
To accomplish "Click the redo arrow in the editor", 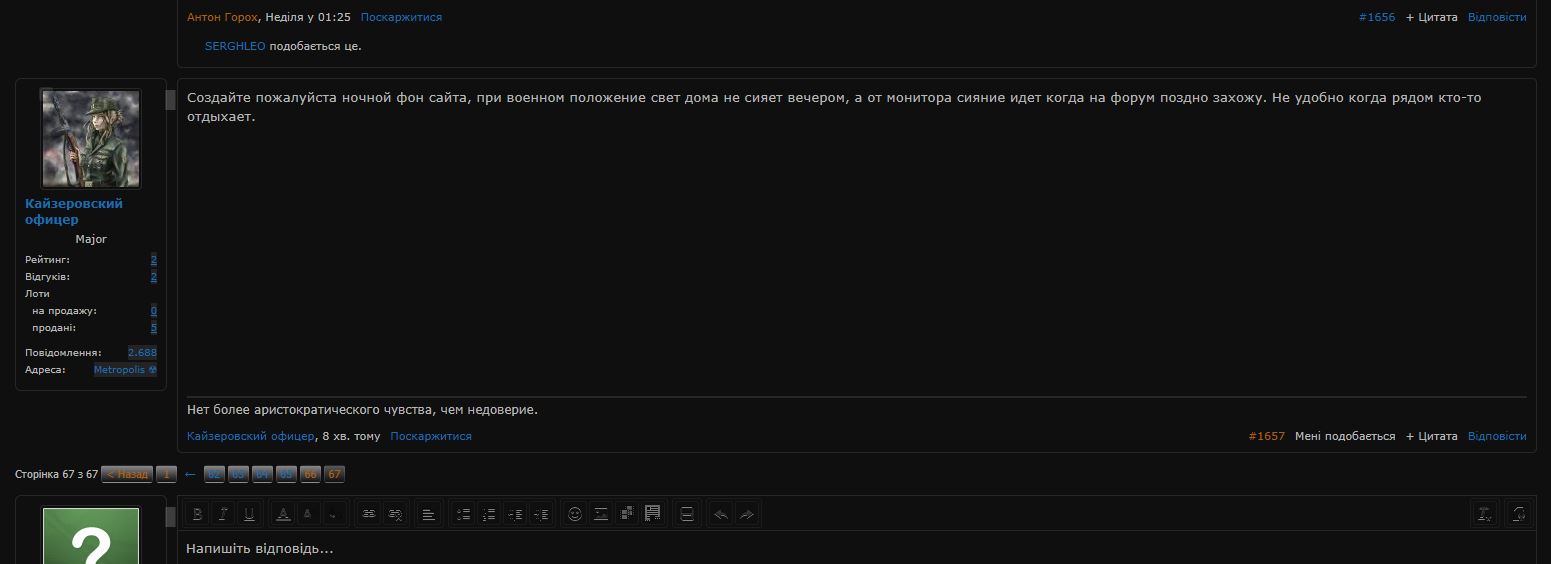I will tap(747, 514).
